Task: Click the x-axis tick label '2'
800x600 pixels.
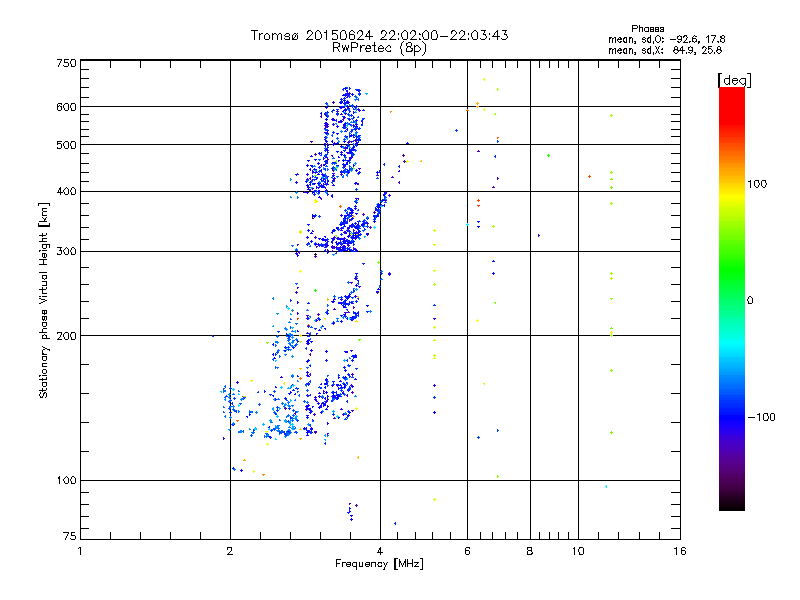Action: (230, 551)
